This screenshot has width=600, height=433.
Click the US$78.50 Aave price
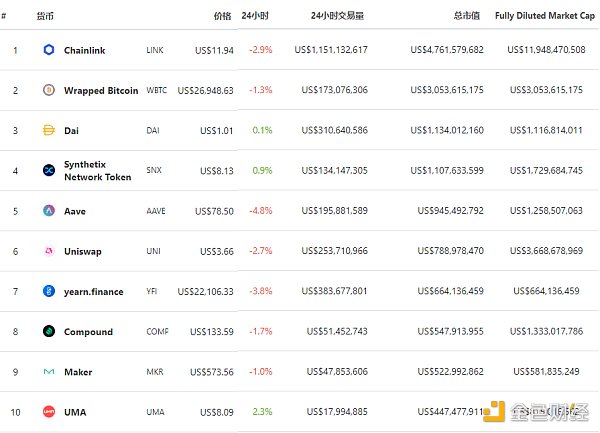(214, 211)
